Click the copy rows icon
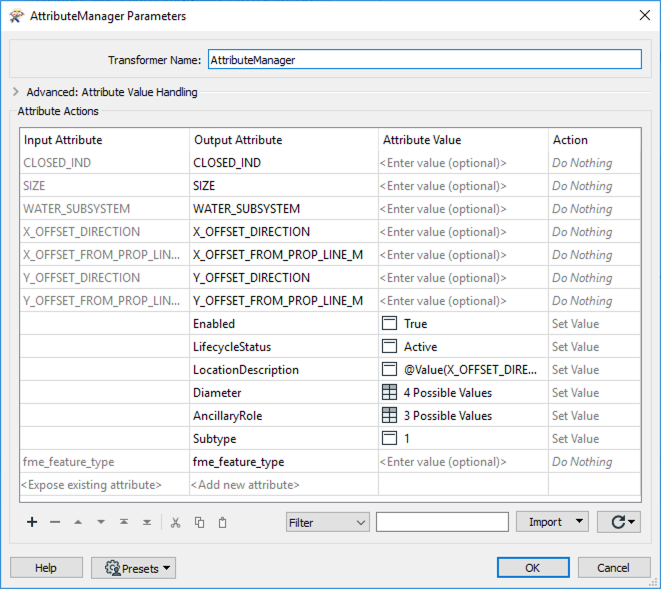The image size is (661, 589). 199,522
